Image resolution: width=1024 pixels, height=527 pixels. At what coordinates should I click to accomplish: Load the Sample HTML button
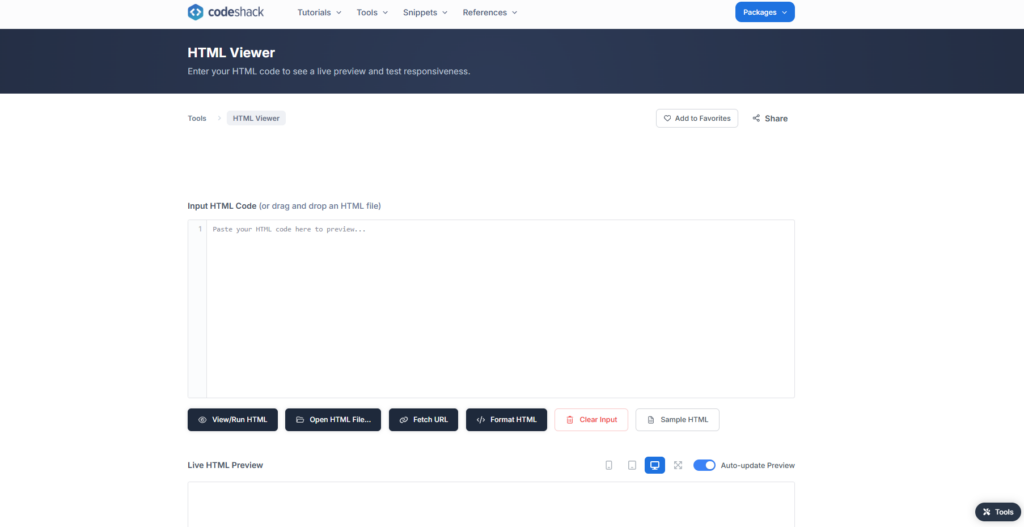pos(677,420)
